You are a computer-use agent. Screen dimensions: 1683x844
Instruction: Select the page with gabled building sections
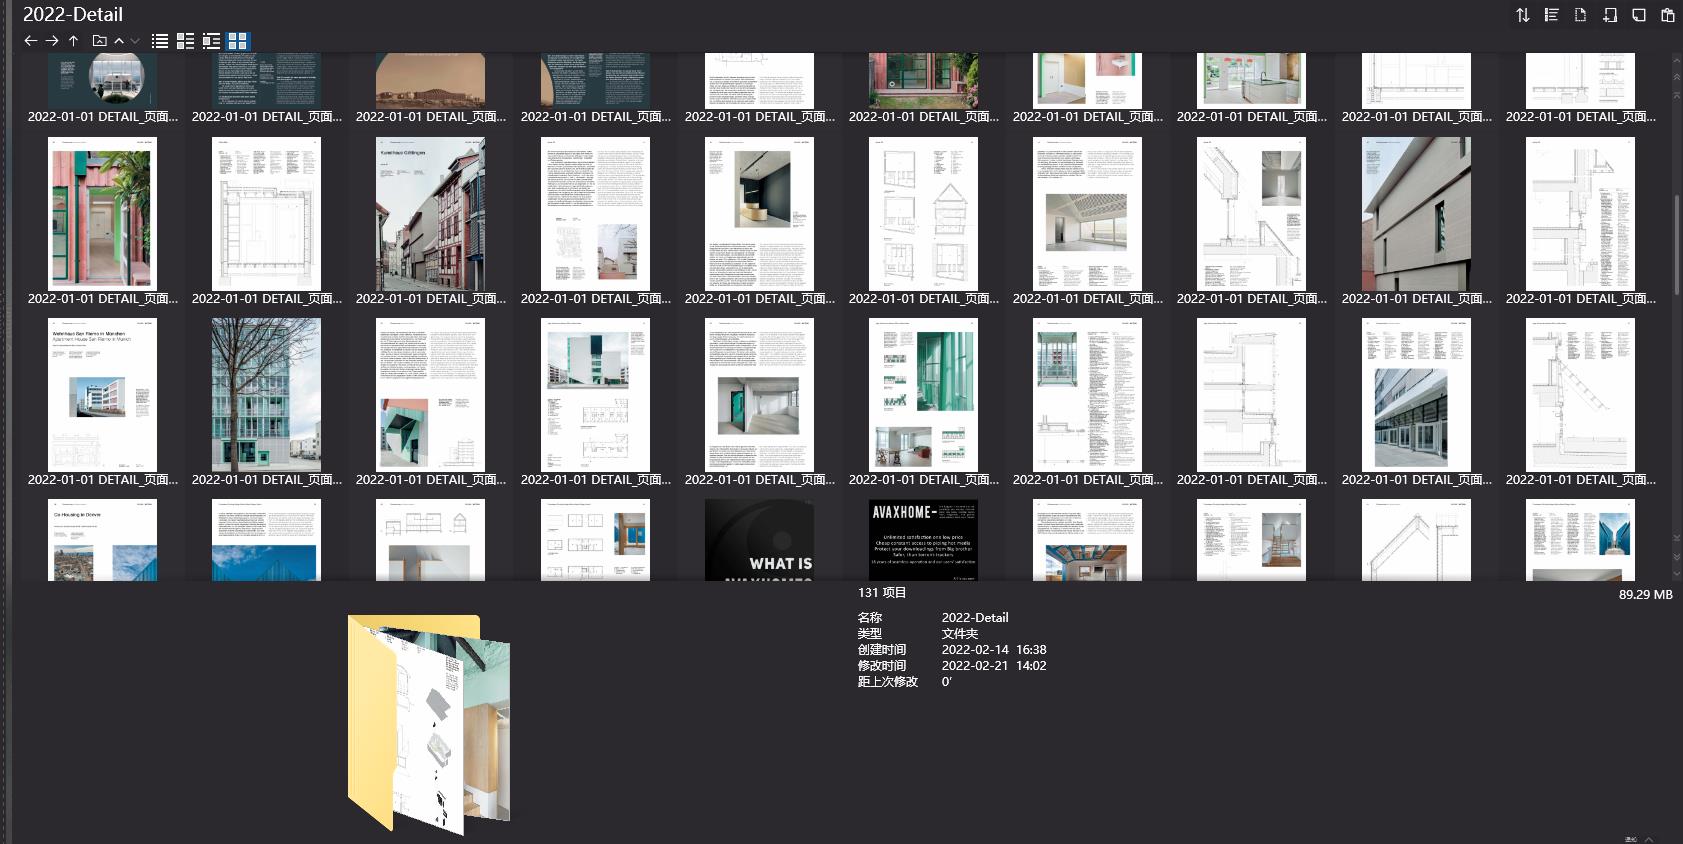tap(923, 214)
